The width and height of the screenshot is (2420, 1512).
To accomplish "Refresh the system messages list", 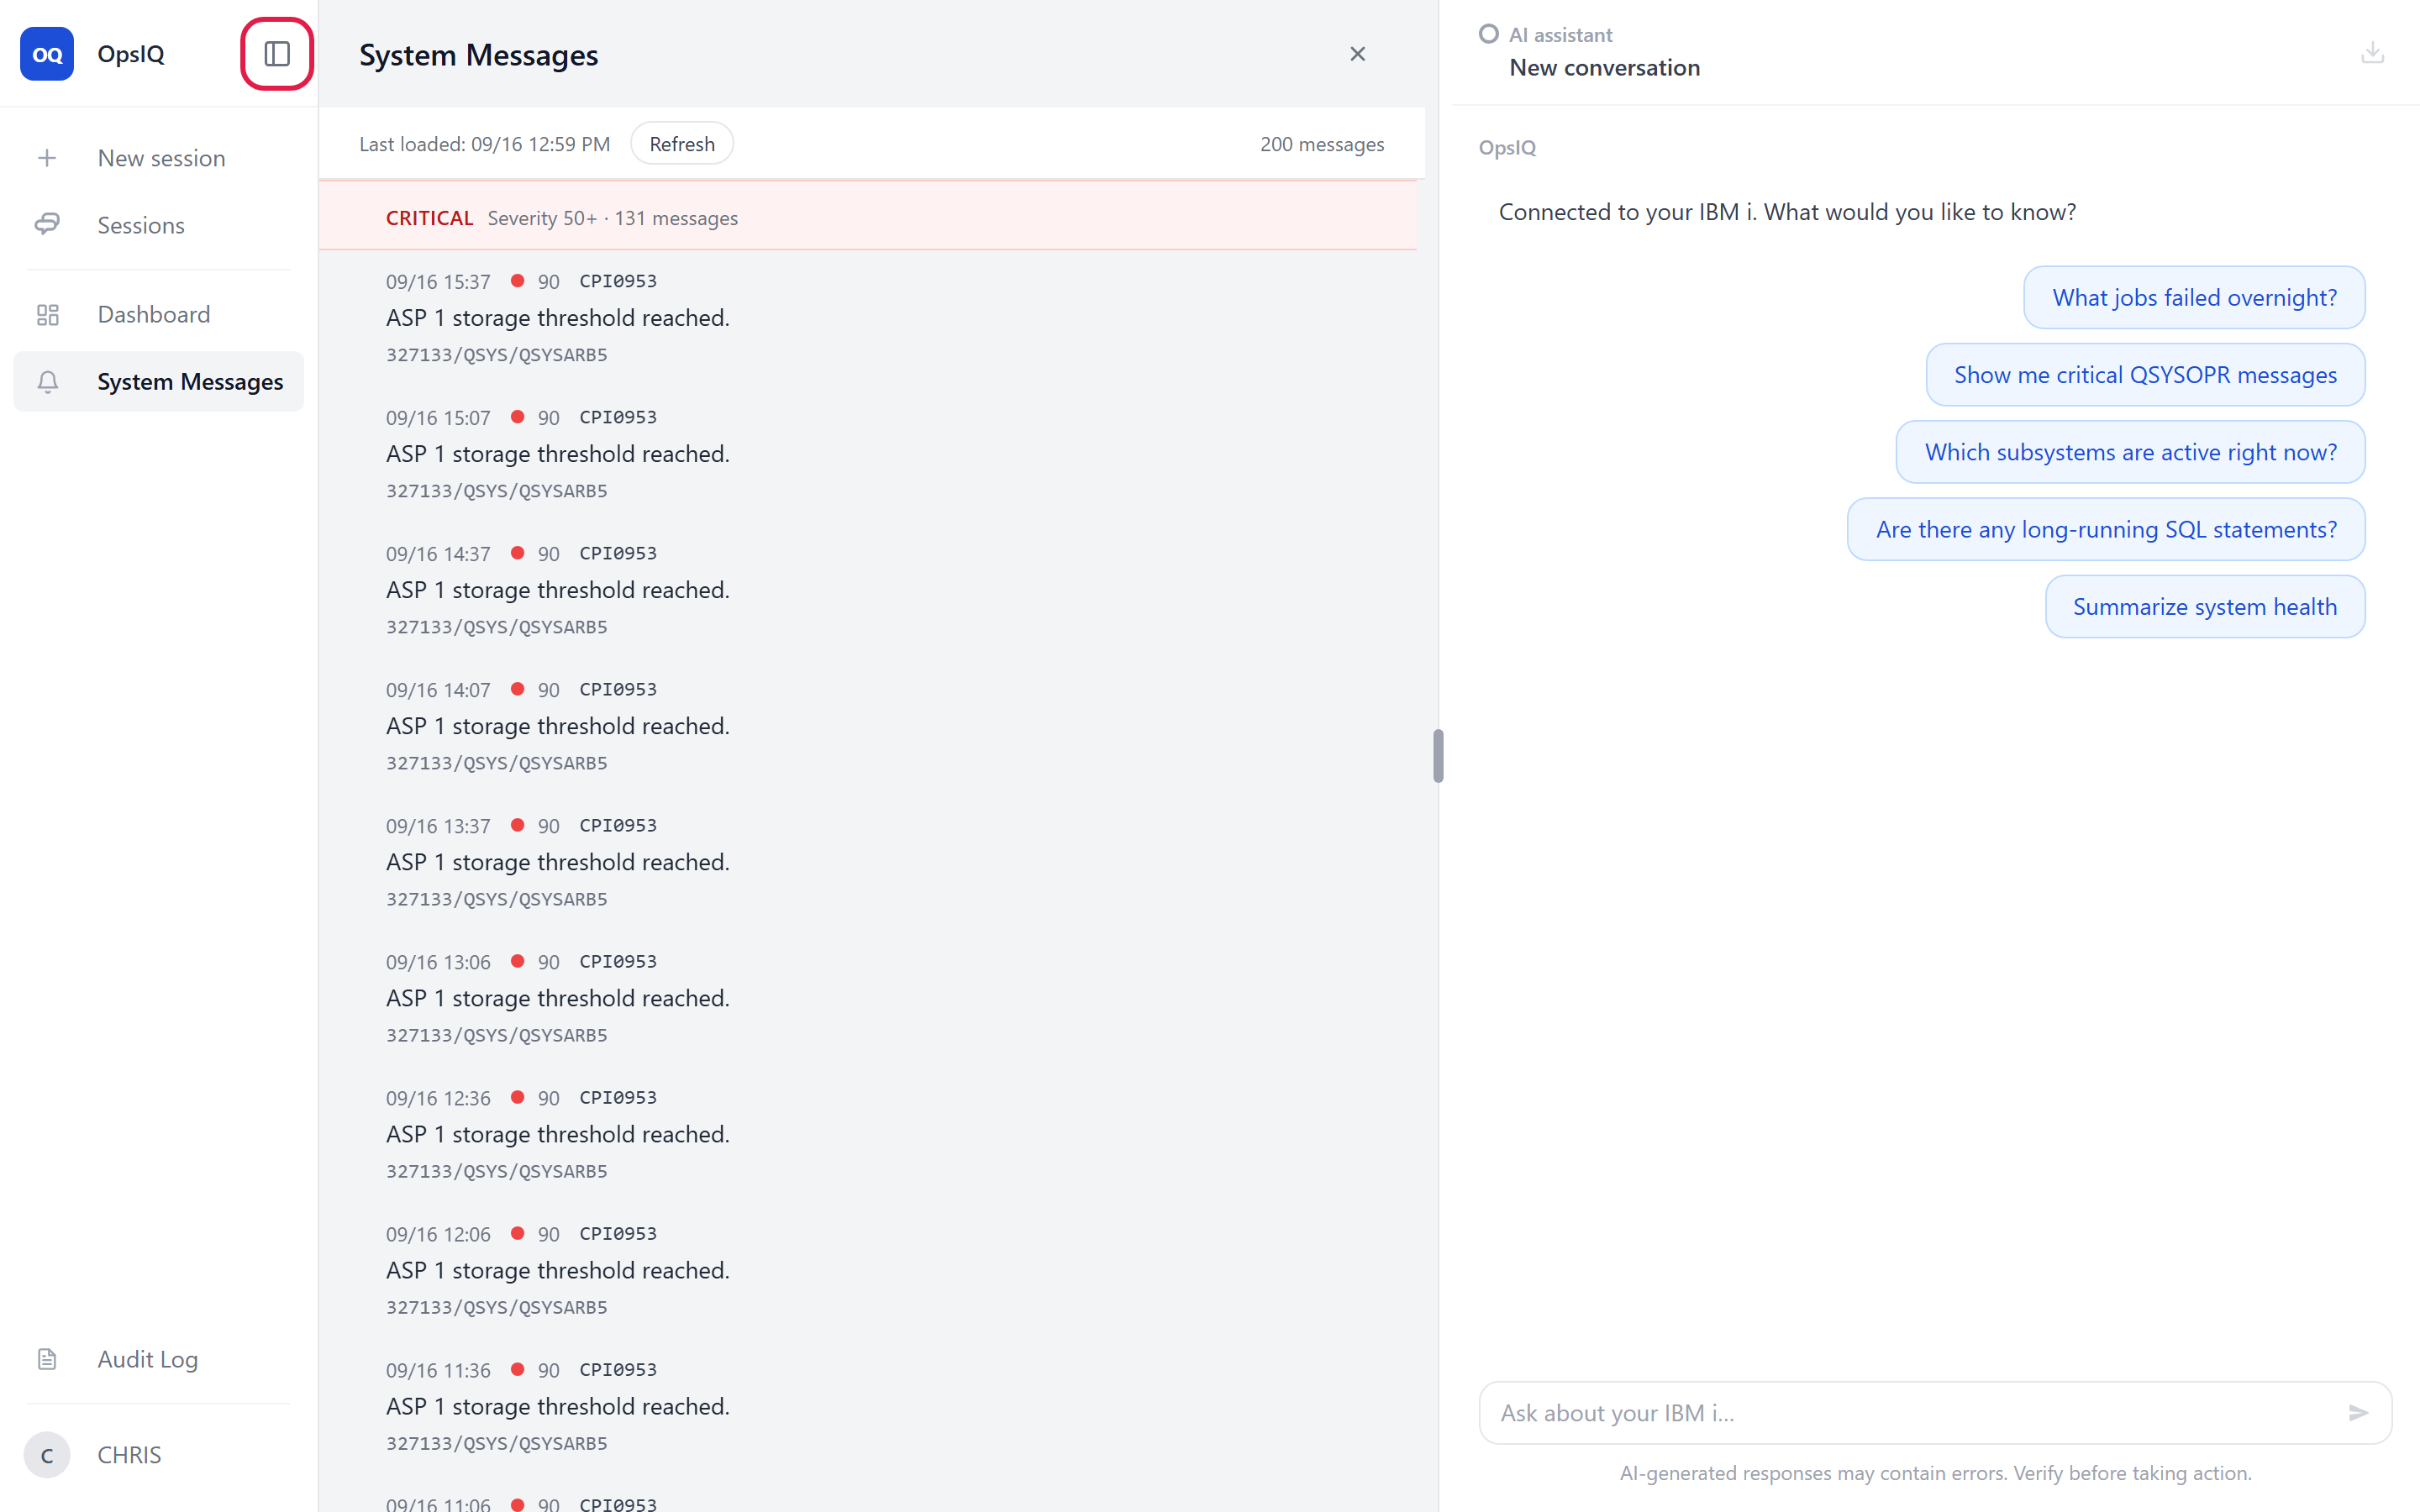I will (x=682, y=144).
